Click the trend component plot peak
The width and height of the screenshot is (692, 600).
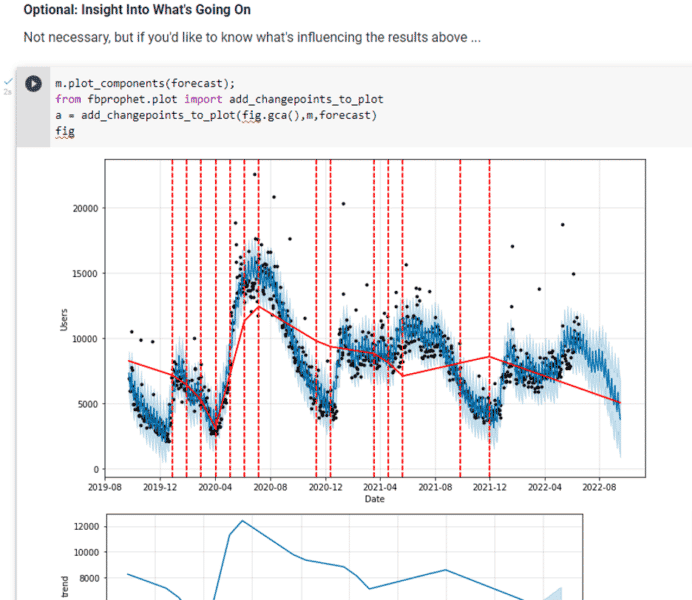(x=242, y=521)
